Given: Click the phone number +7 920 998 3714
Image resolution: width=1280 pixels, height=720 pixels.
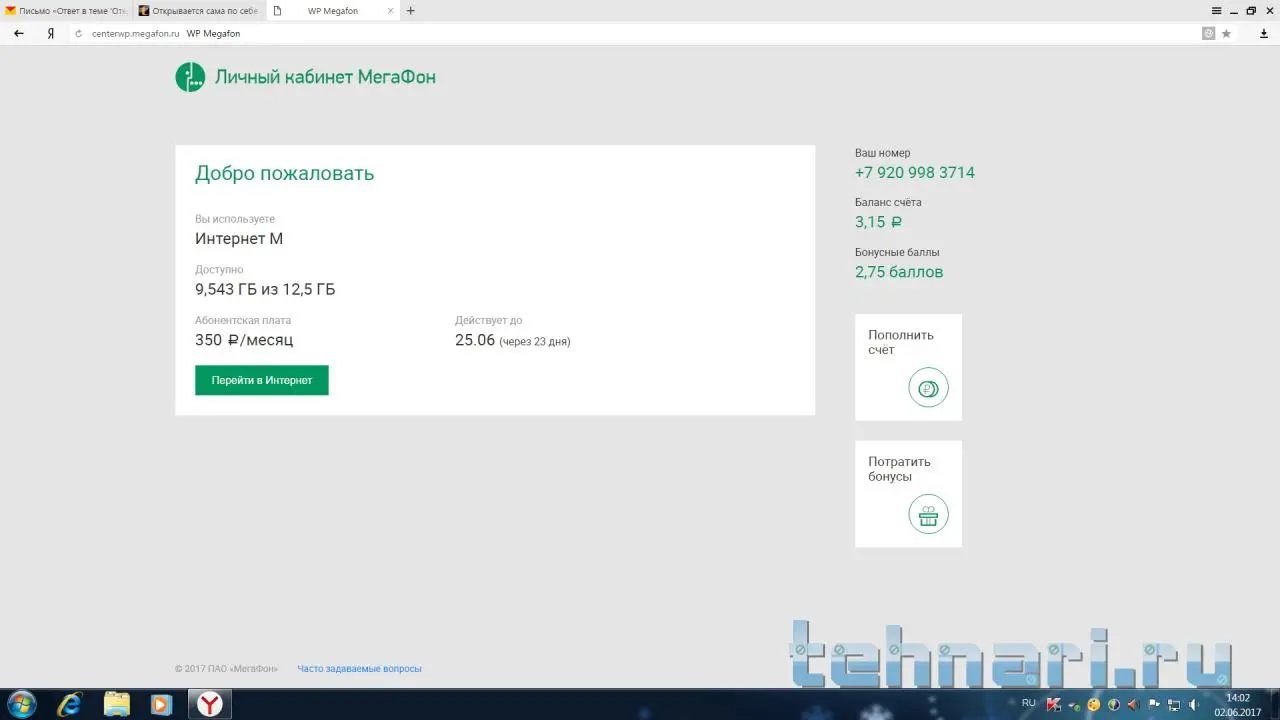Looking at the screenshot, I should pos(915,173).
